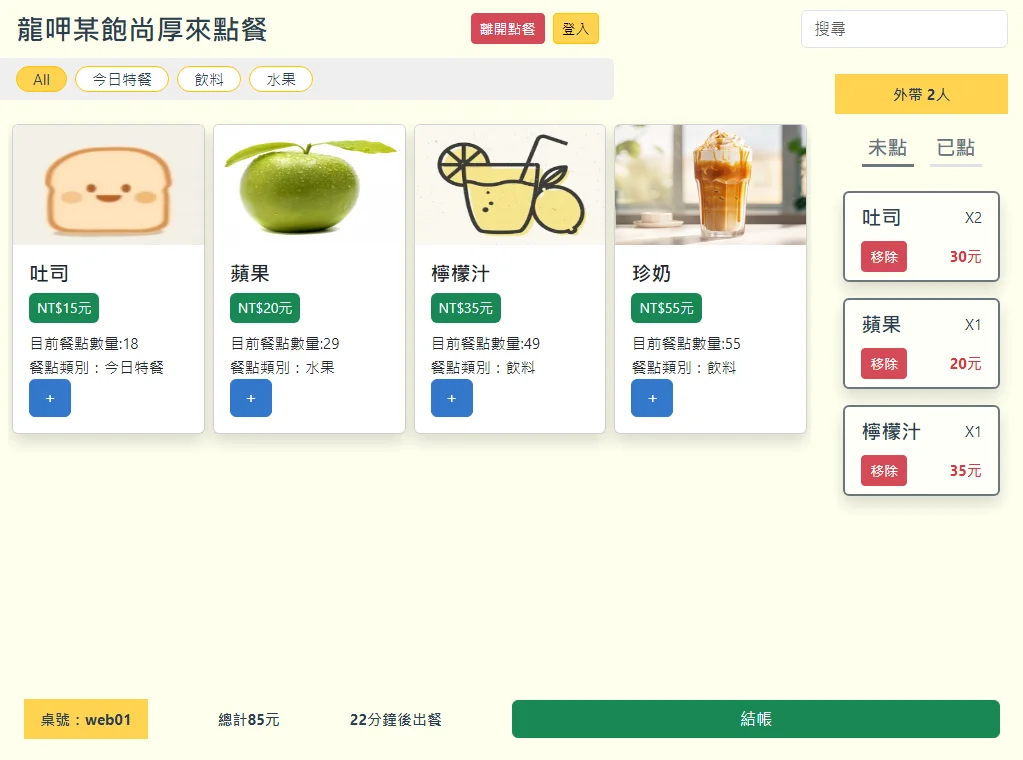Switch to the 已點 tab
1023x760 pixels.
[956, 149]
